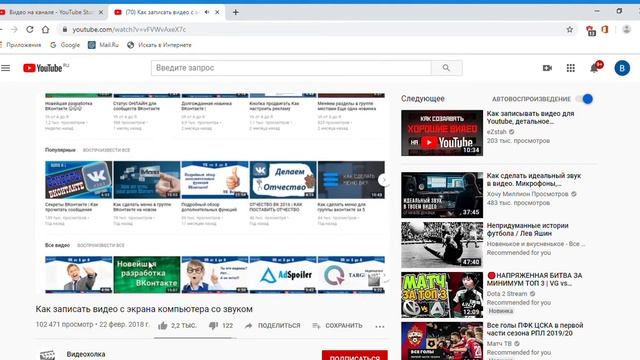
Task: Click the red extension icon with badge
Action: click(590, 30)
